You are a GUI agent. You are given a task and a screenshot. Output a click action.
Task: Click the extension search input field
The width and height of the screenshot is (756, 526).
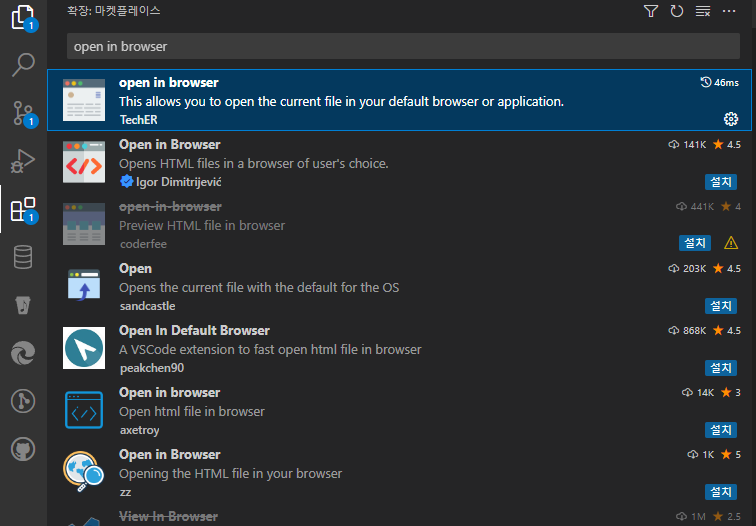click(x=403, y=46)
